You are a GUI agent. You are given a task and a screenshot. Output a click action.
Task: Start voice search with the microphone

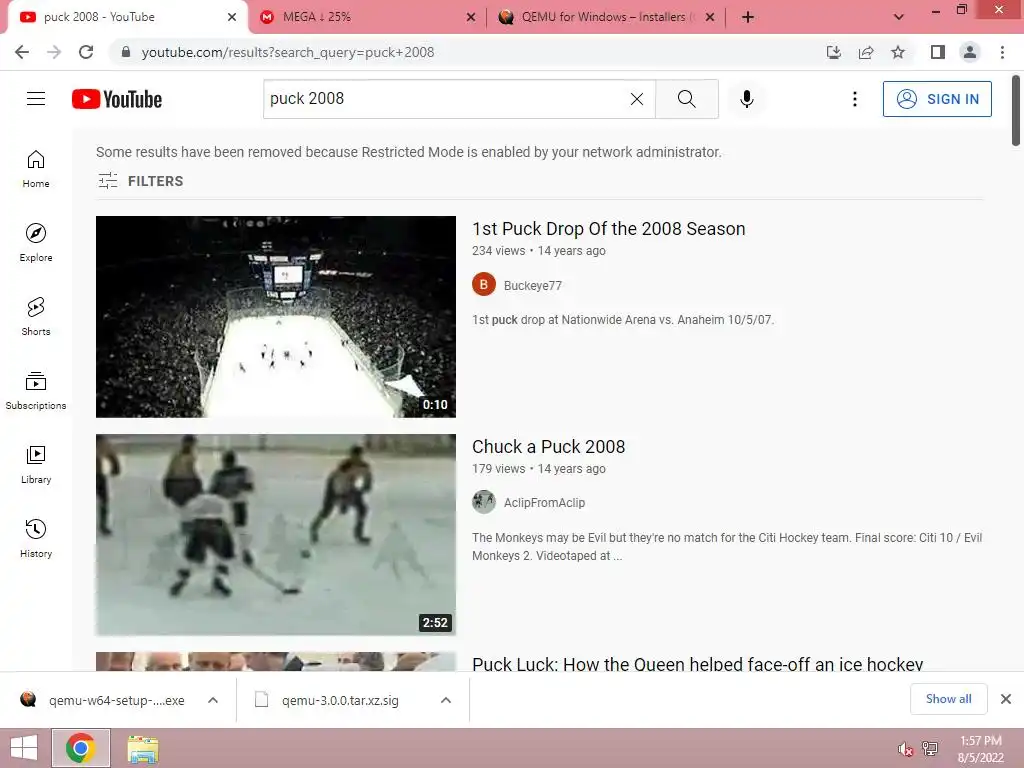point(746,99)
